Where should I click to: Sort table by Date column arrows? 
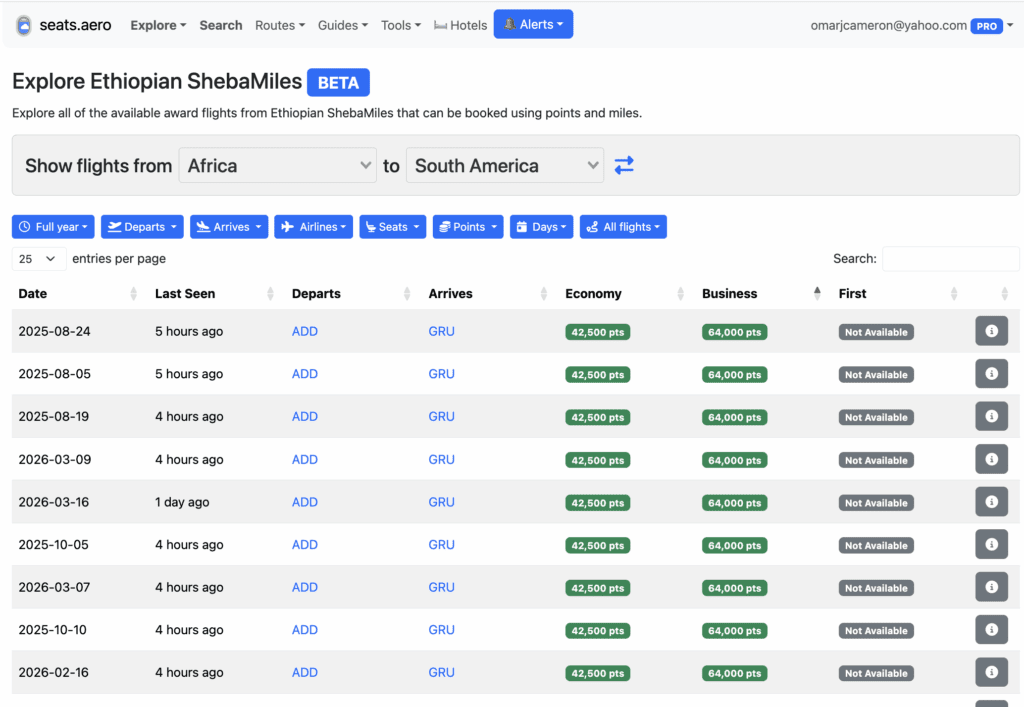(x=134, y=294)
